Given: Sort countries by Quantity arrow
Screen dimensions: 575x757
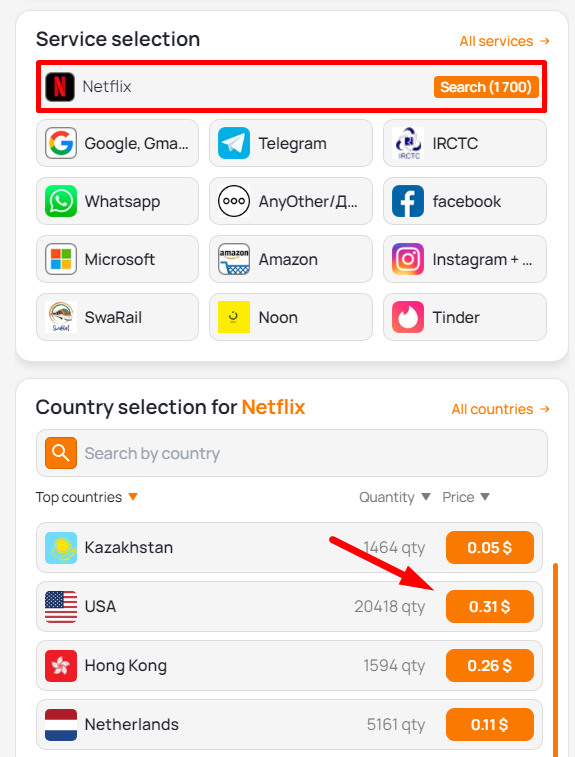Looking at the screenshot, I should 426,497.
